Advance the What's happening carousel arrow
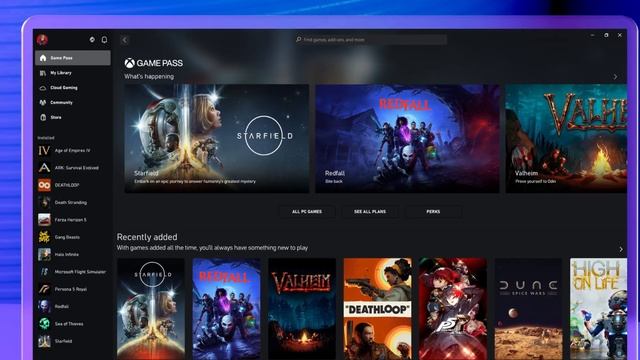Viewport: 640px width, 360px height. click(615, 77)
